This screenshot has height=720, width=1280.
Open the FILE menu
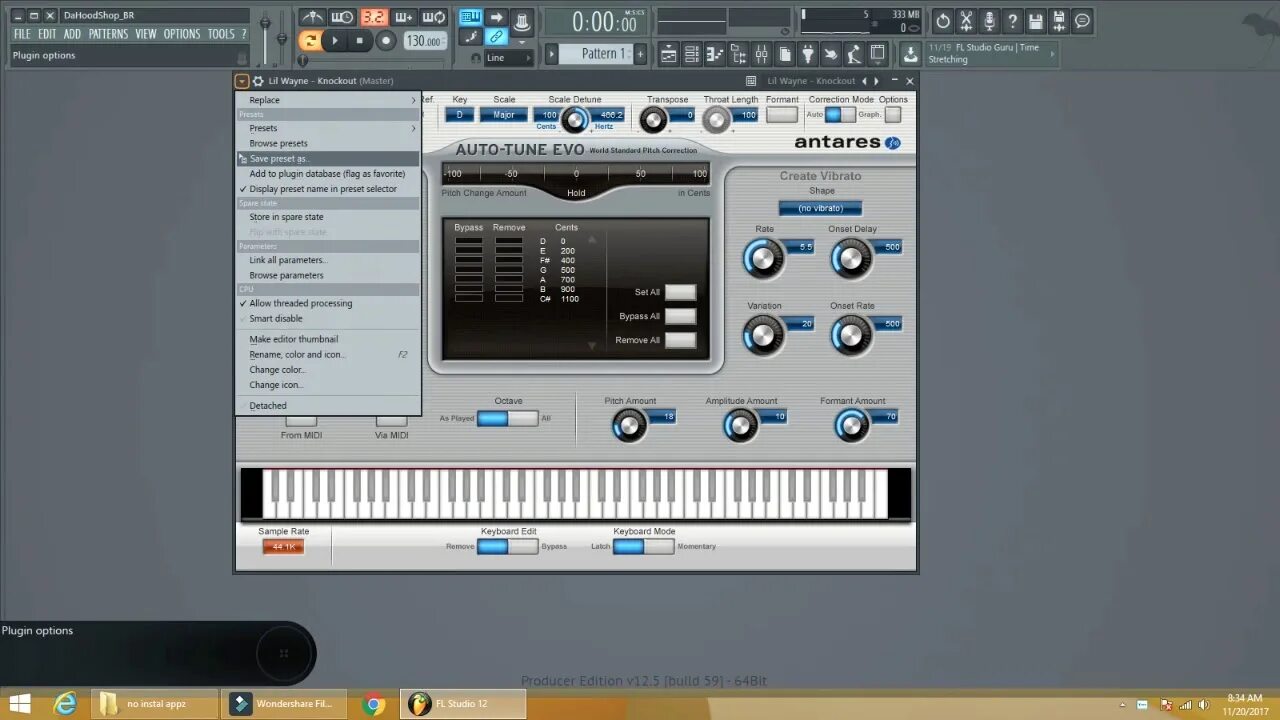(22, 34)
